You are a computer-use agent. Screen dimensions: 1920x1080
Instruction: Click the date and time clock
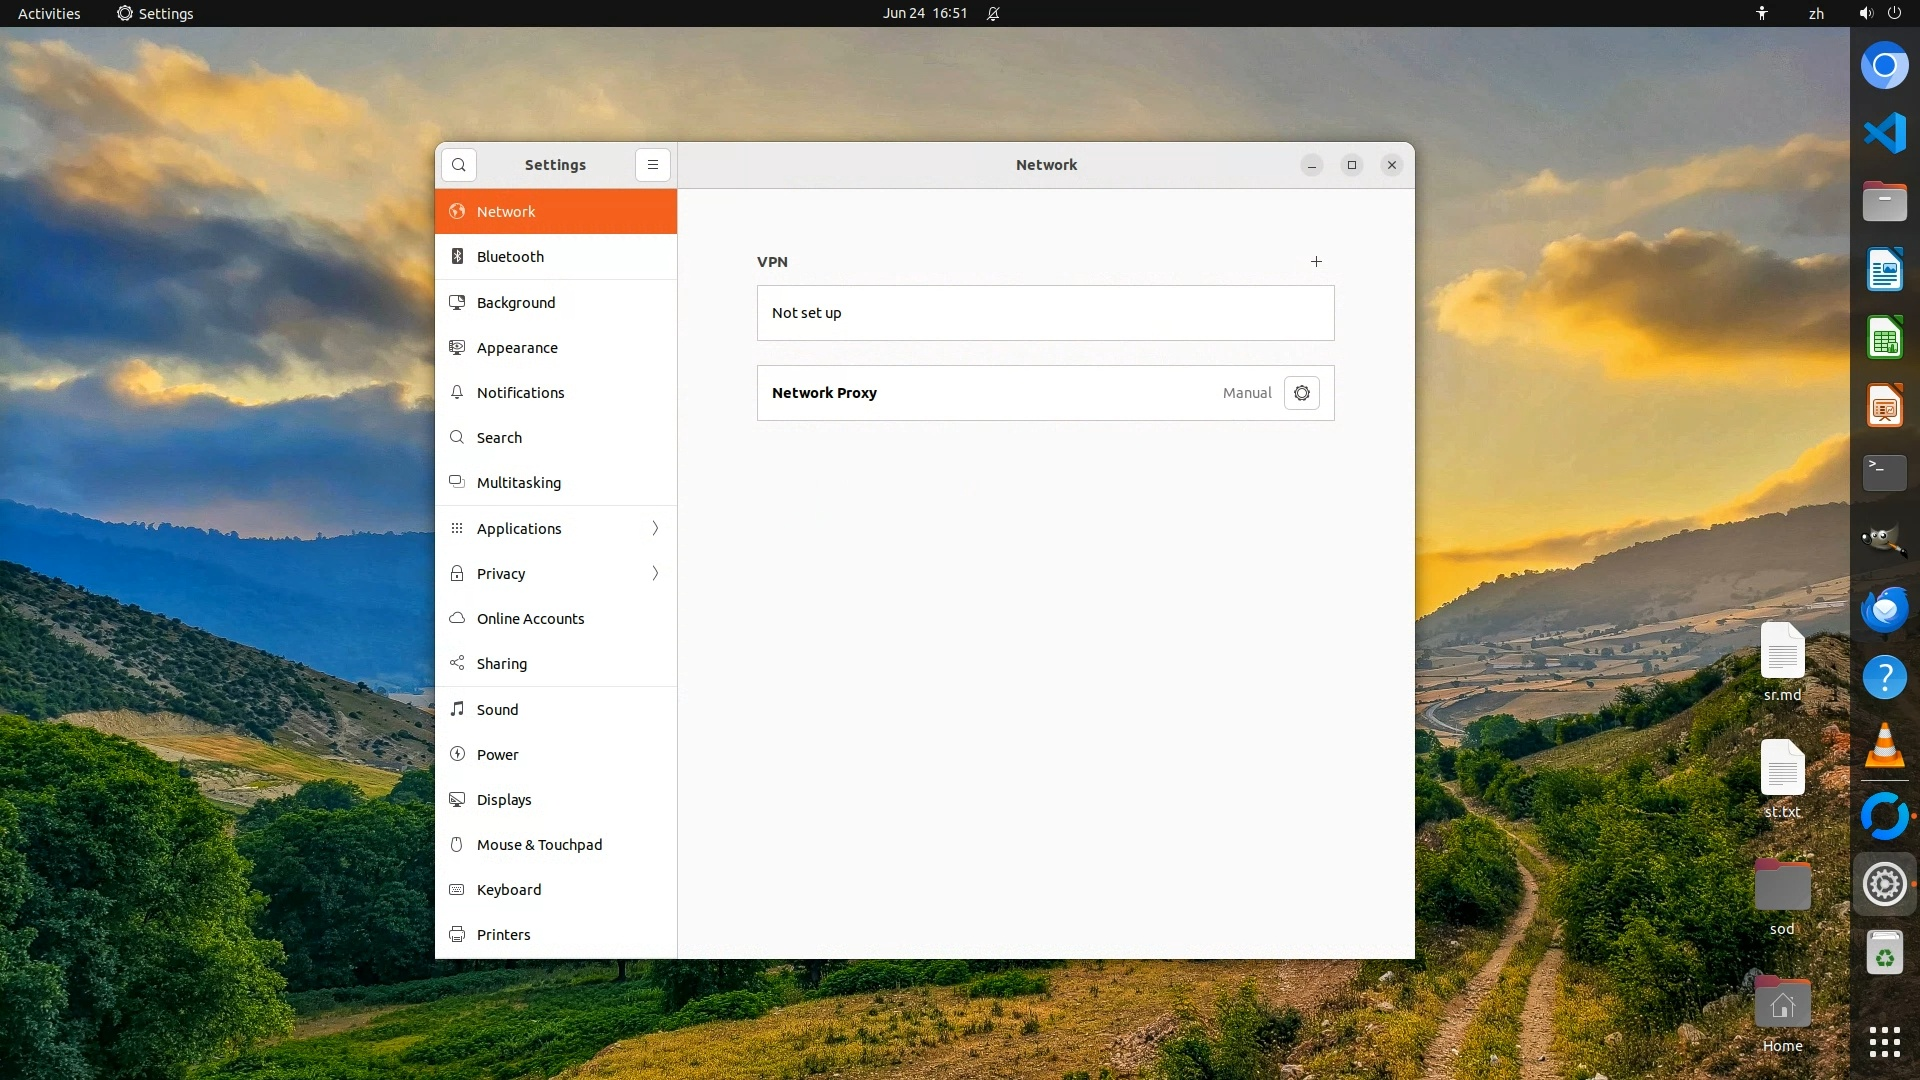click(x=924, y=14)
